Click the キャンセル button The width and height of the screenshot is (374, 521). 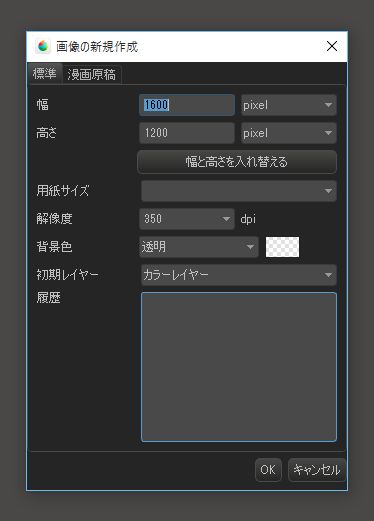click(x=317, y=470)
